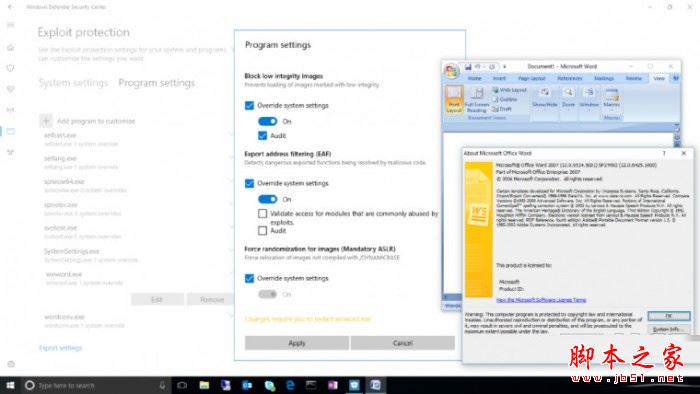Open Outlook from the taskbar
Image resolution: width=700 pixels, height=394 pixels.
247,385
